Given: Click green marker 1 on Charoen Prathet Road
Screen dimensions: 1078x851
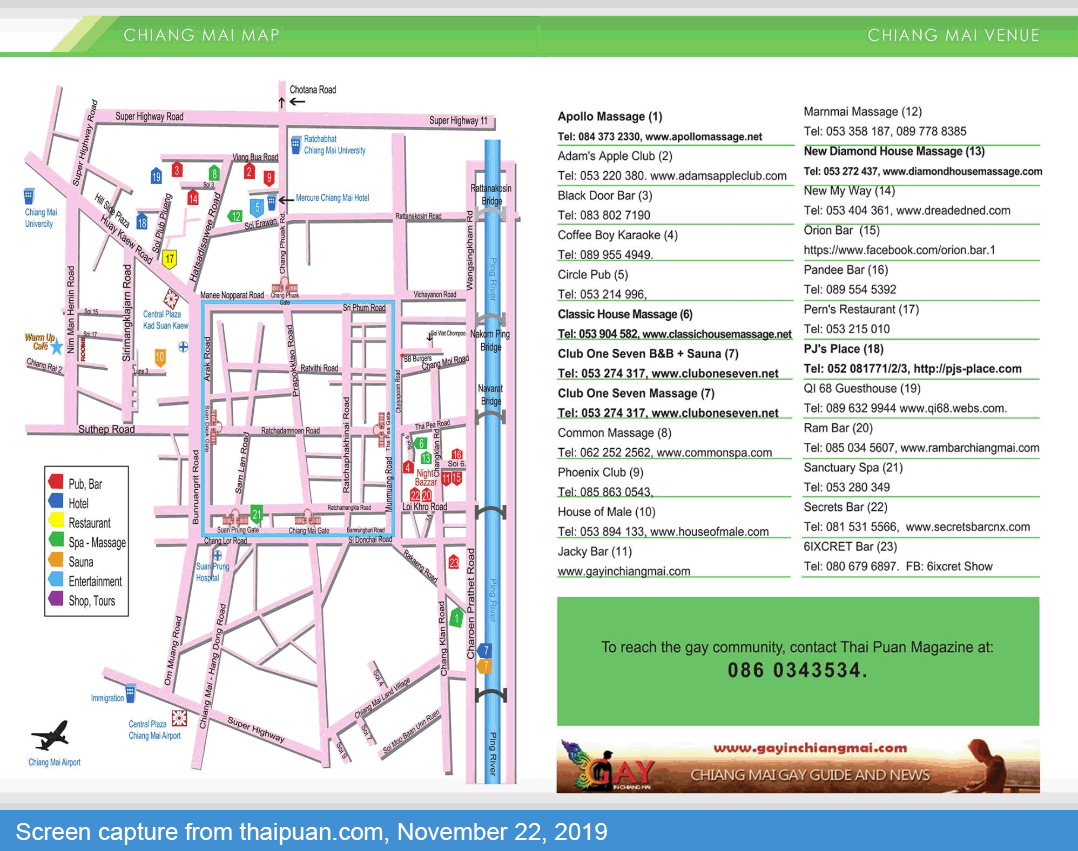Looking at the screenshot, I should coord(457,618).
